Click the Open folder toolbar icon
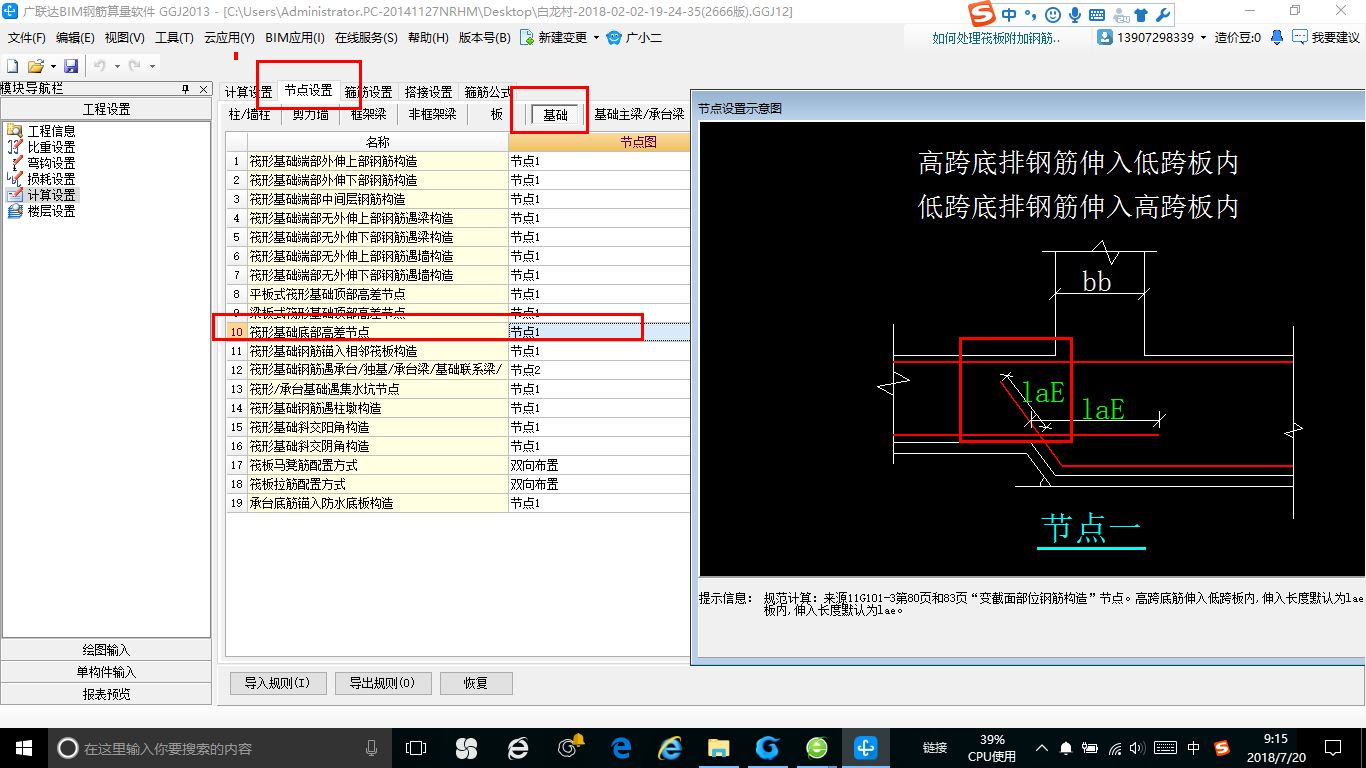This screenshot has width=1366, height=768. pos(35,66)
